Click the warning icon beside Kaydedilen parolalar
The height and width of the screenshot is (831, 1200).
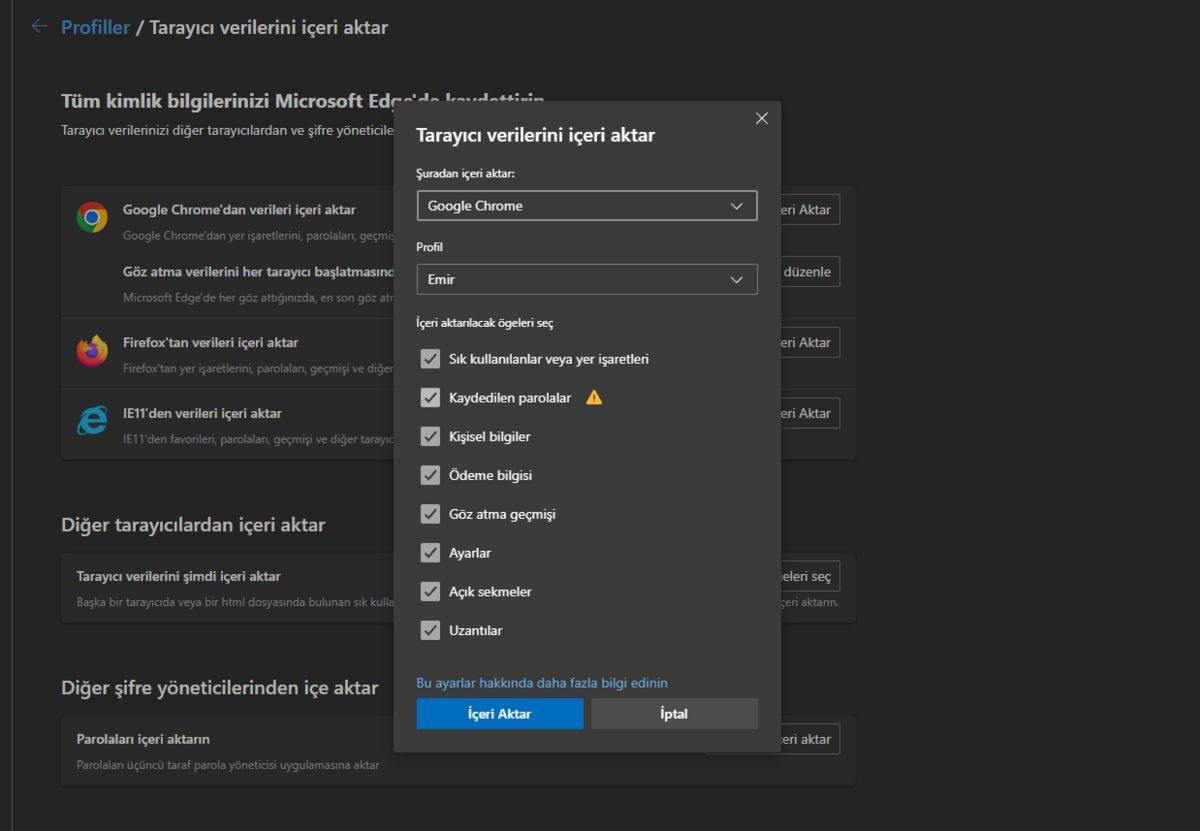coord(594,398)
